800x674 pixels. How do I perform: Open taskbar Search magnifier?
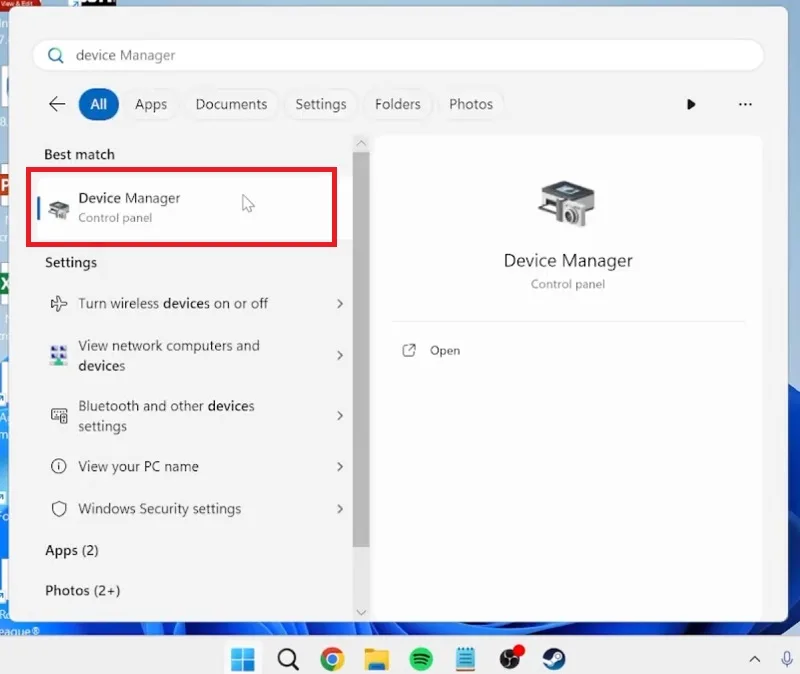tap(288, 659)
